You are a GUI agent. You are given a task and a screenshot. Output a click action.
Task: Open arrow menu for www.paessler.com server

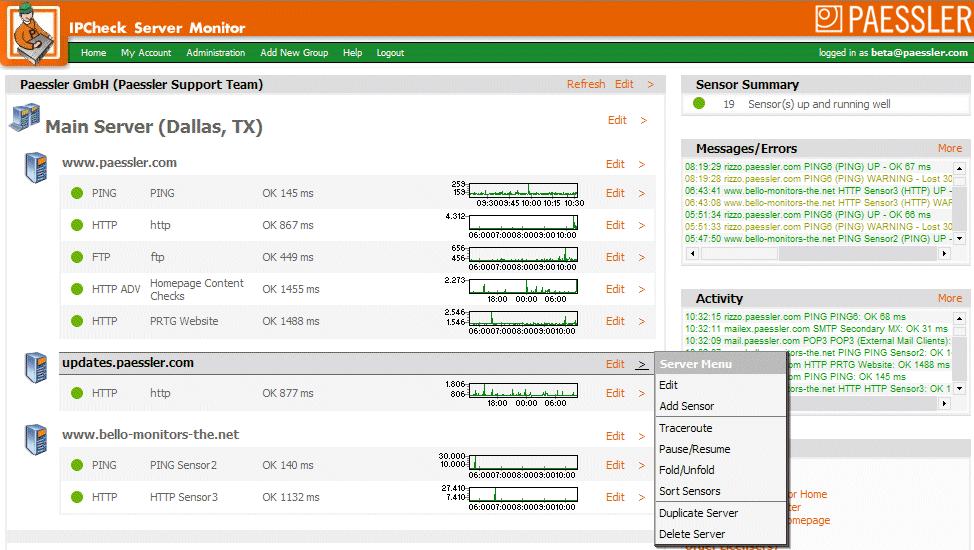[642, 165]
